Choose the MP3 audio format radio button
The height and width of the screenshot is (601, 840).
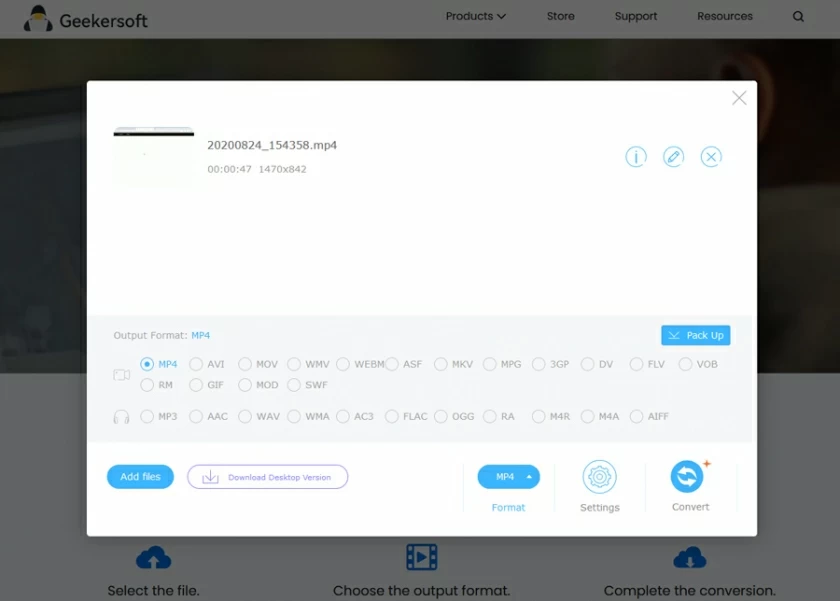148,417
